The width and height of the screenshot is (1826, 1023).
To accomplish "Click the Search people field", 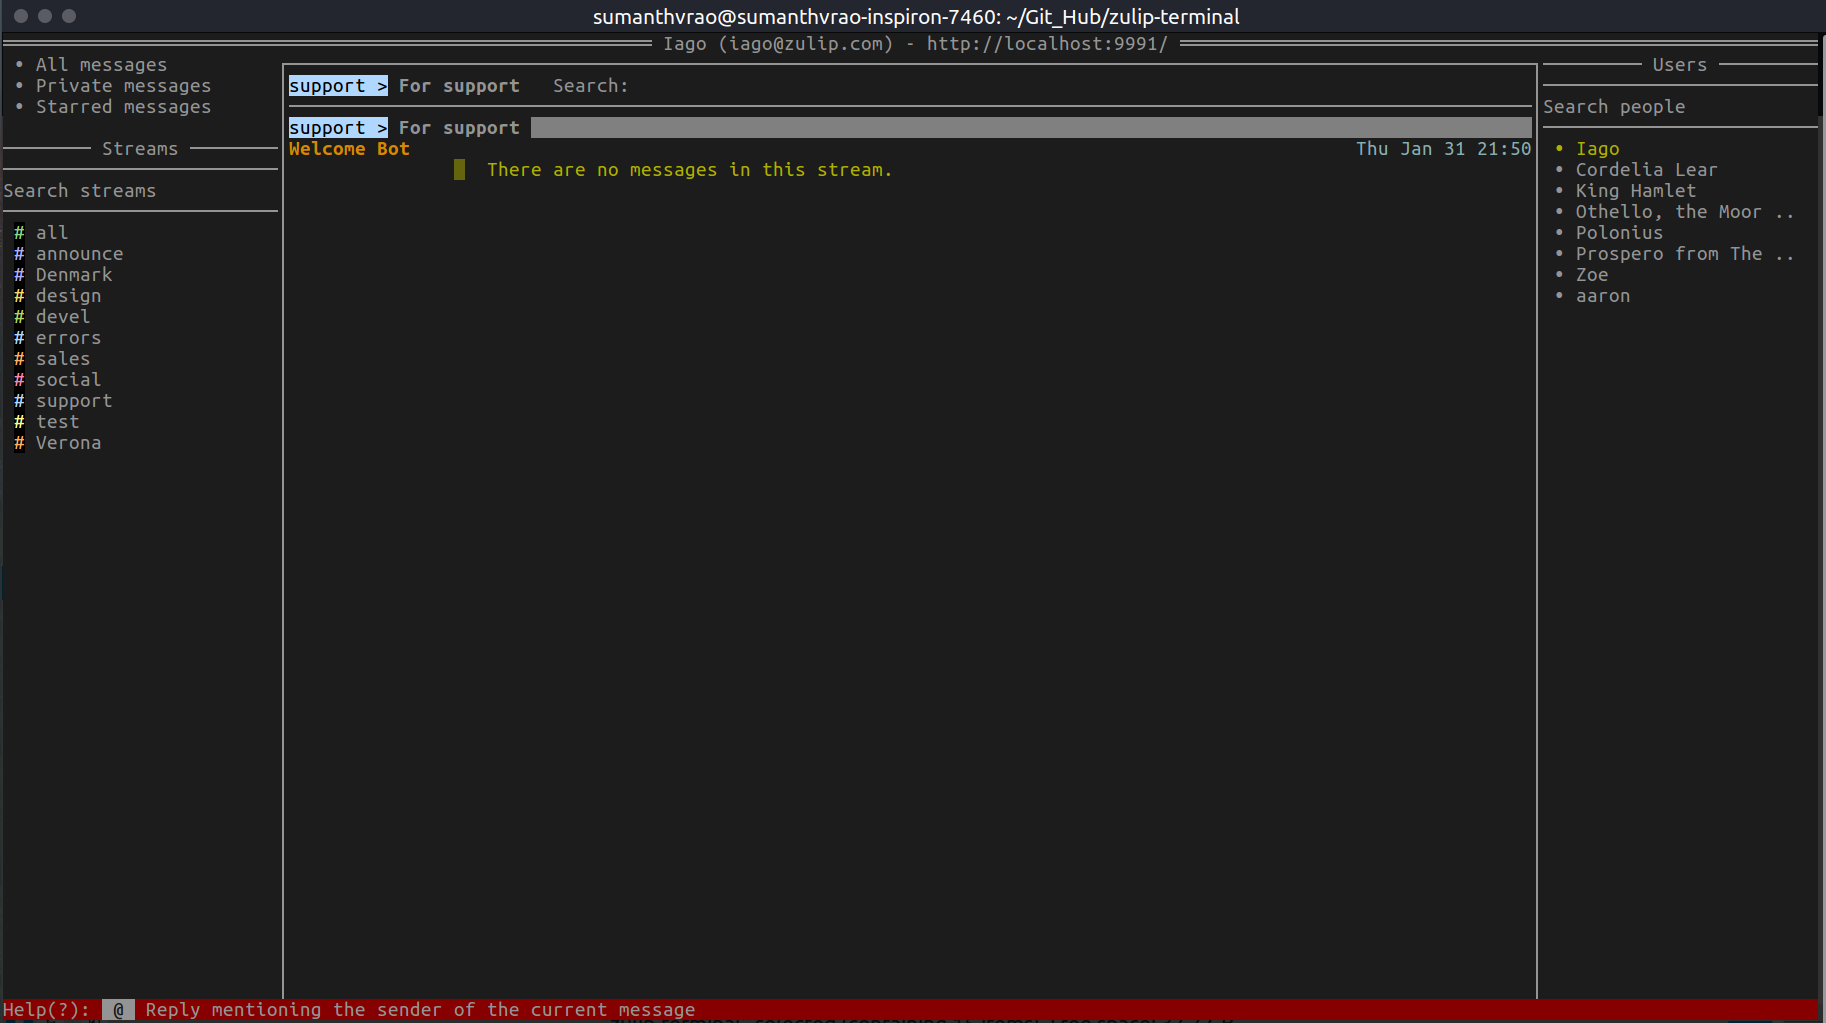I will 1679,107.
